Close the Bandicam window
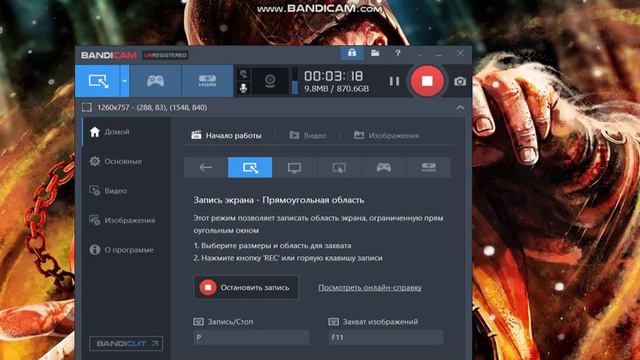This screenshot has height=360, width=640. [460, 53]
